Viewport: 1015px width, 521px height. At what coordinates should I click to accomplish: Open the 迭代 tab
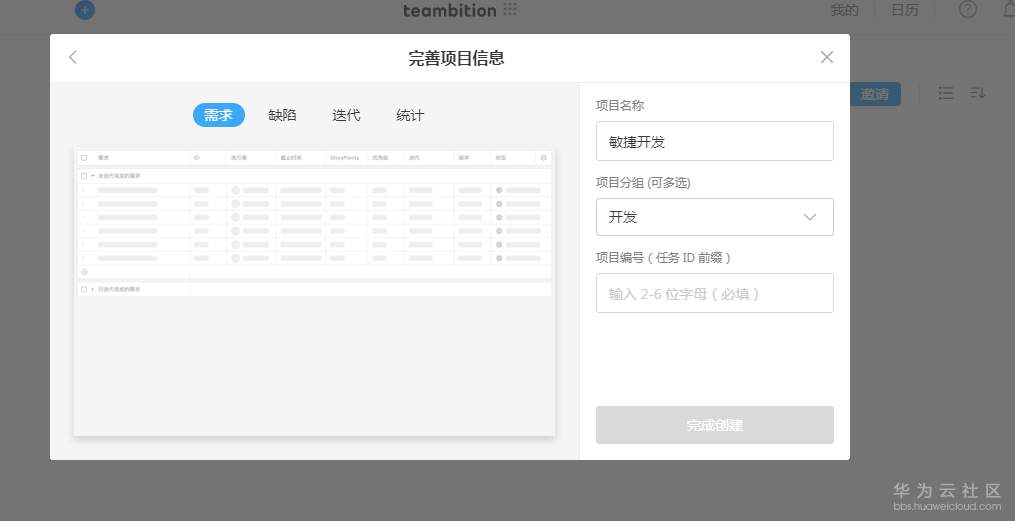tap(346, 115)
